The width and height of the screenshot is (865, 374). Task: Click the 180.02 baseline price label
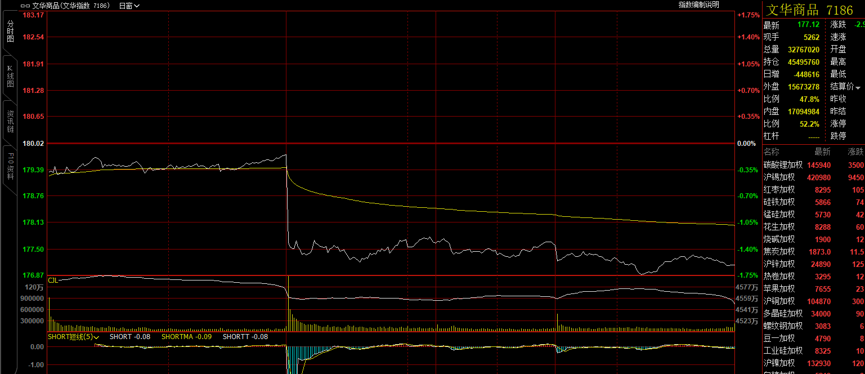33,143
